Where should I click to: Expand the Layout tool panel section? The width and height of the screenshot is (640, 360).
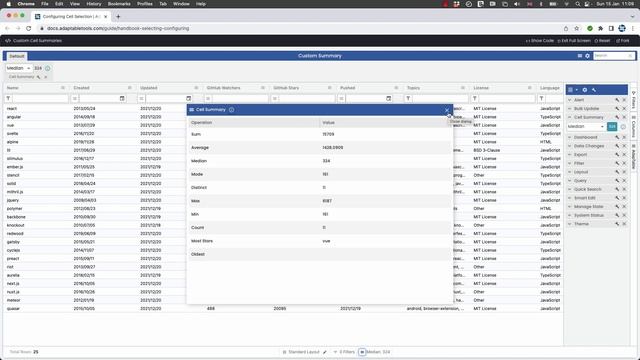570,172
